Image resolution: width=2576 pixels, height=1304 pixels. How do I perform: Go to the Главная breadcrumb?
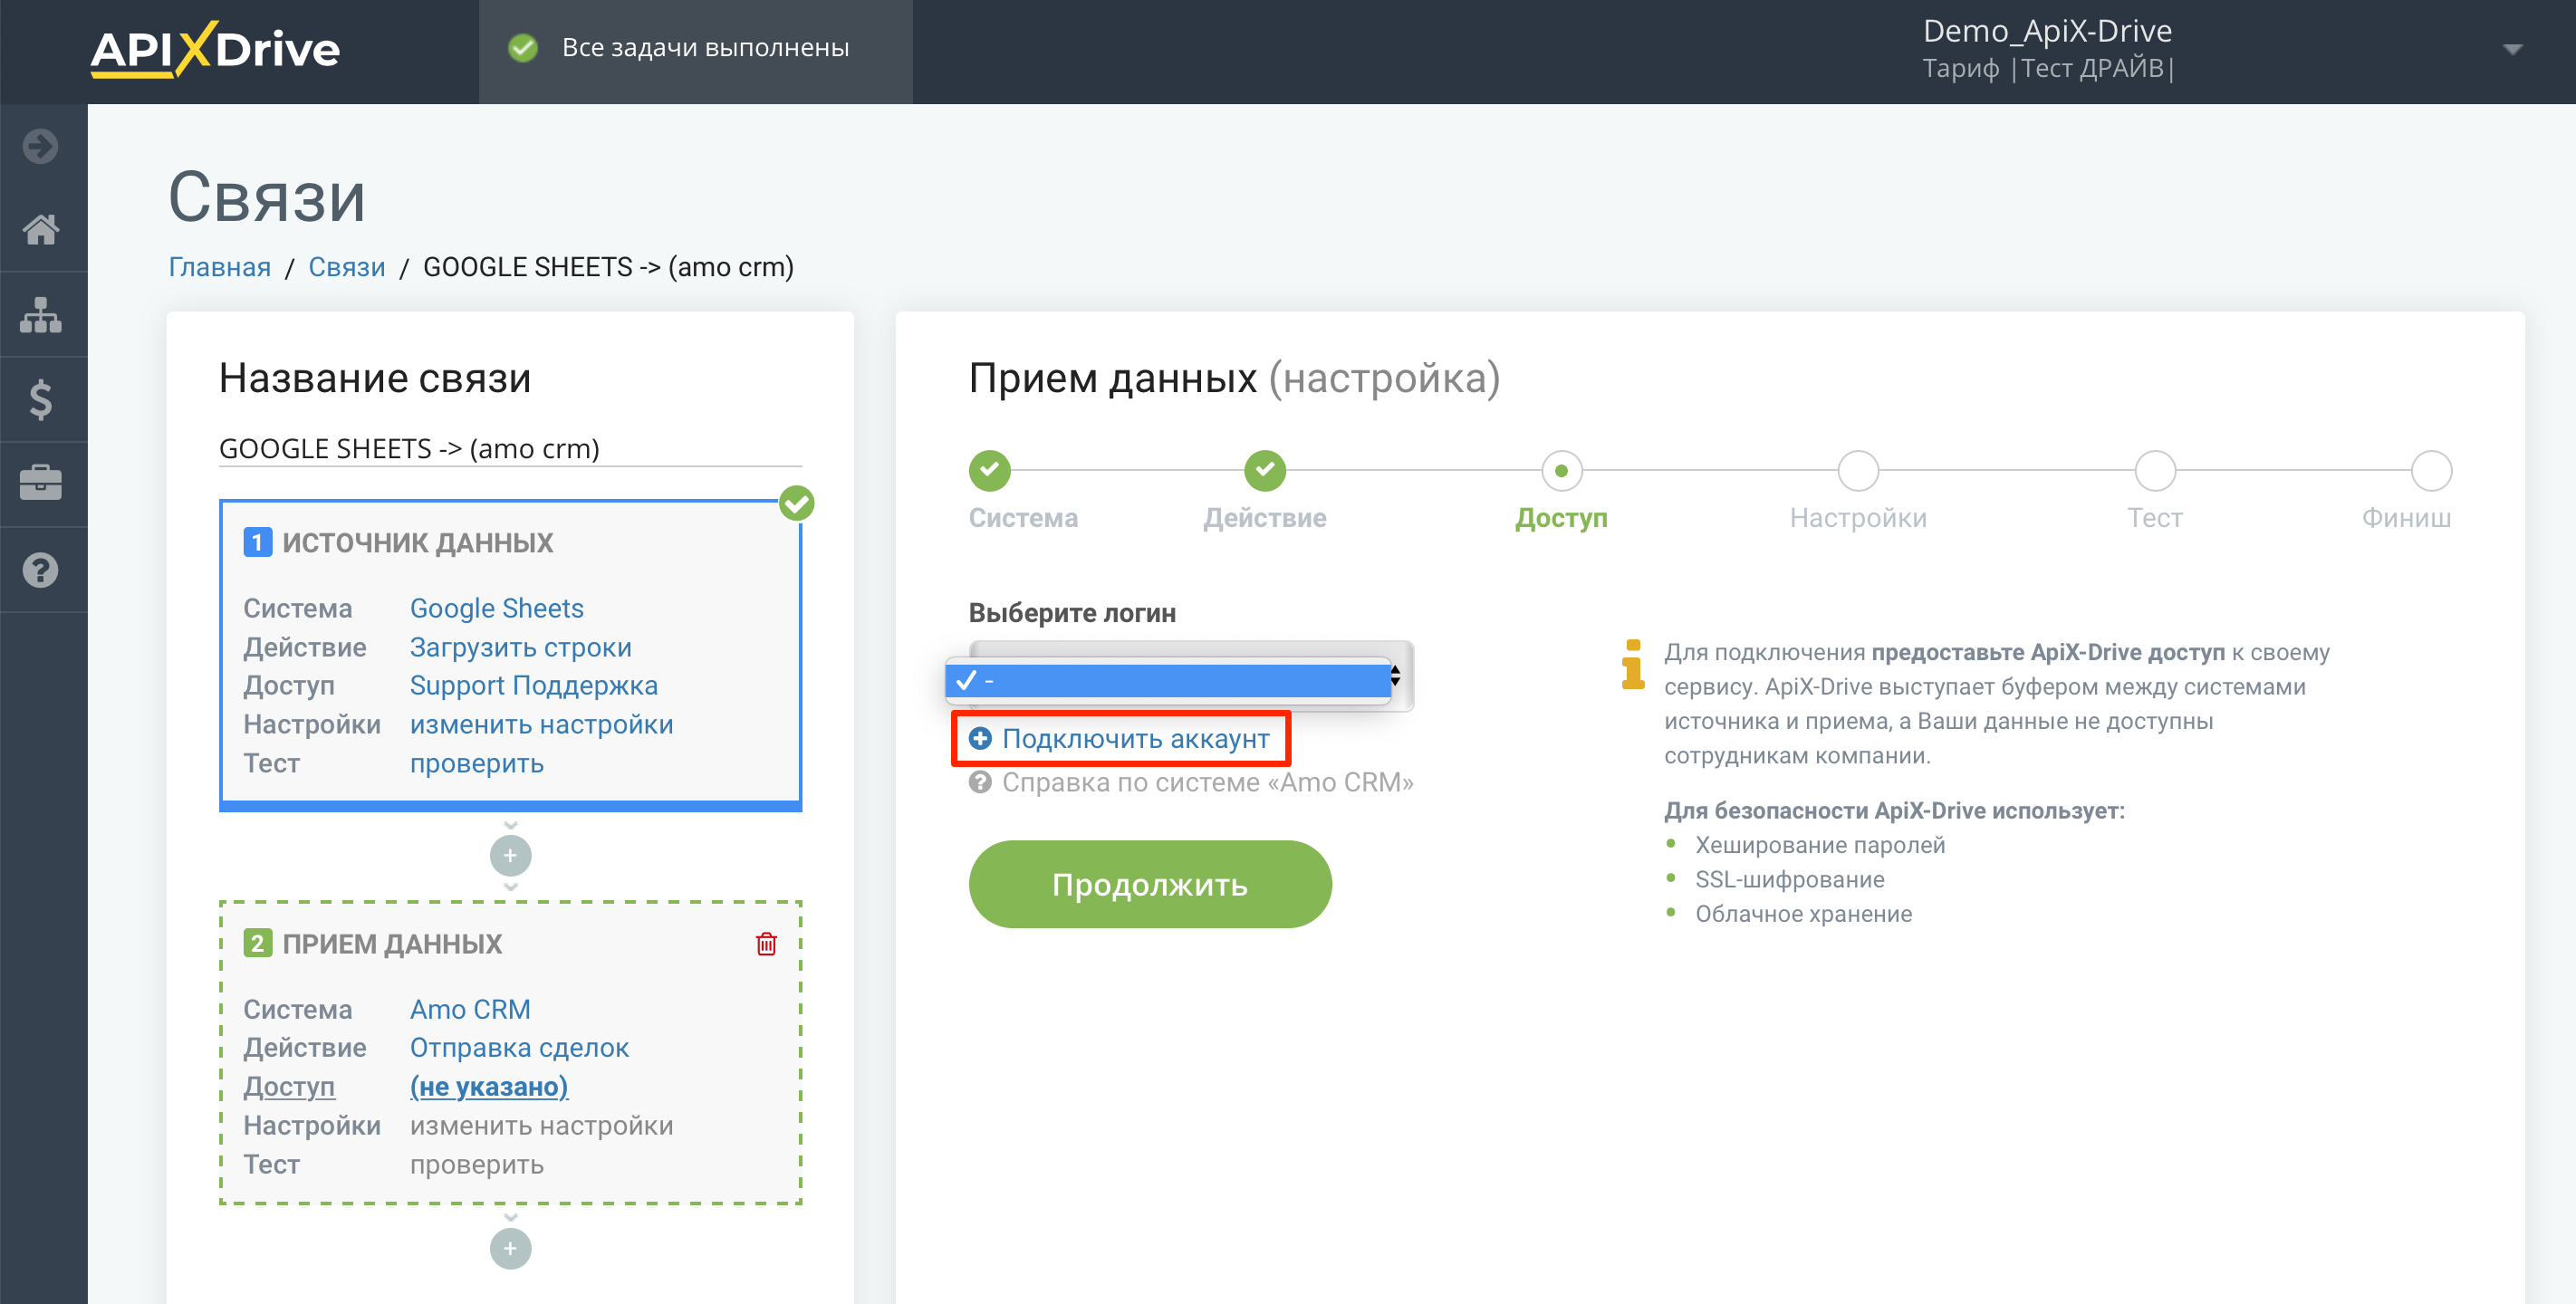click(x=220, y=267)
